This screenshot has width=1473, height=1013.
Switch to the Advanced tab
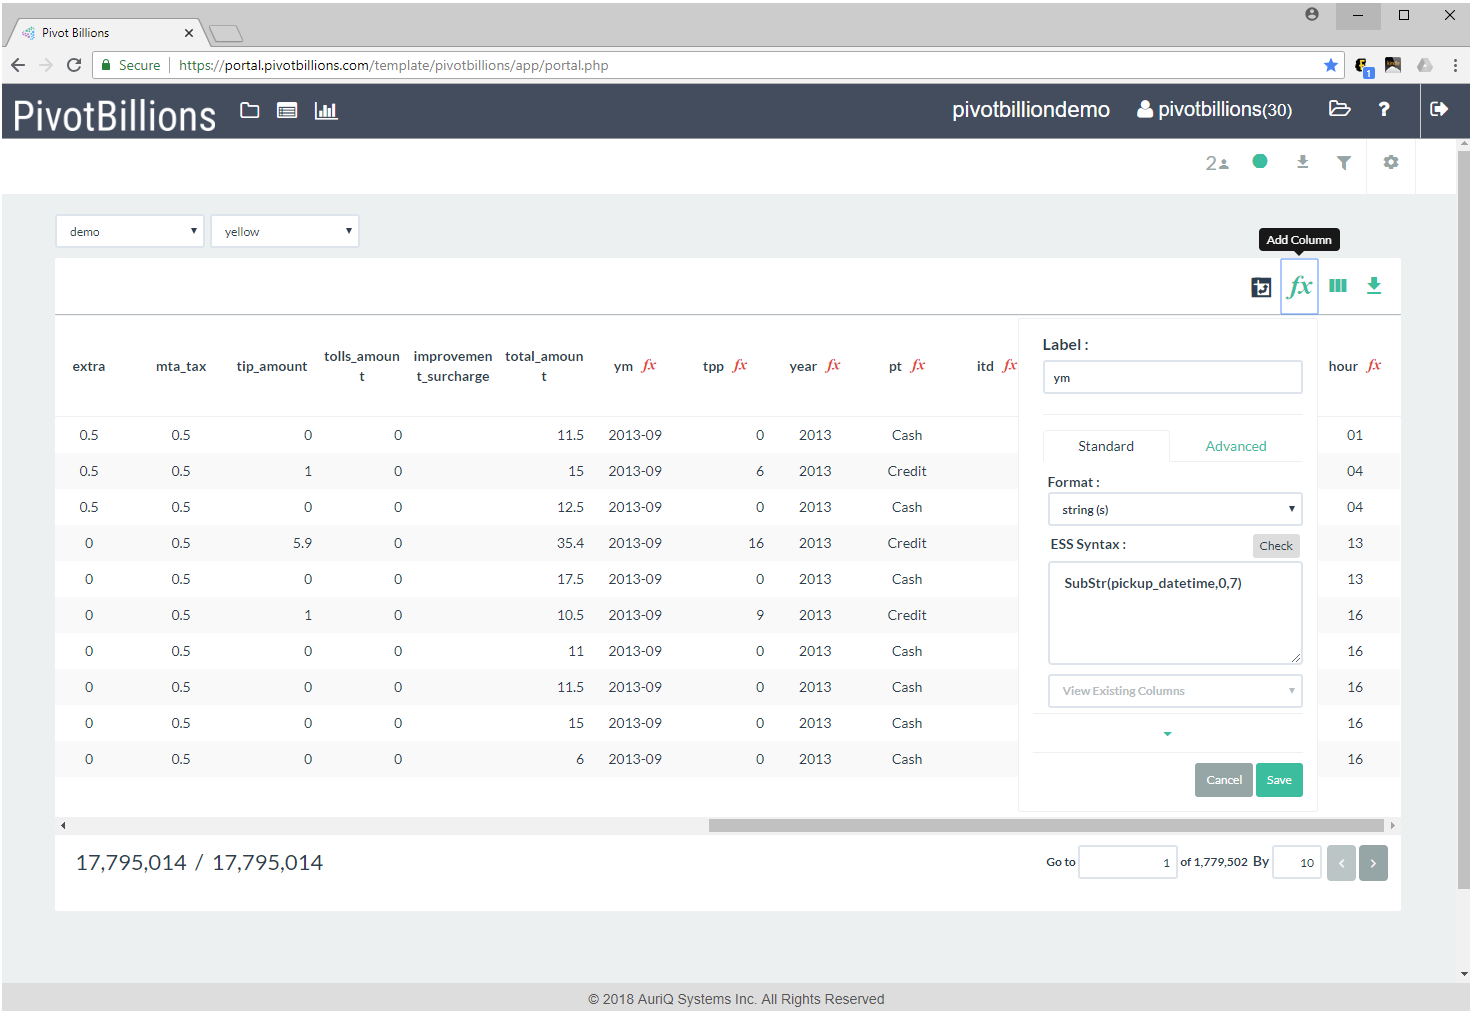coord(1236,446)
